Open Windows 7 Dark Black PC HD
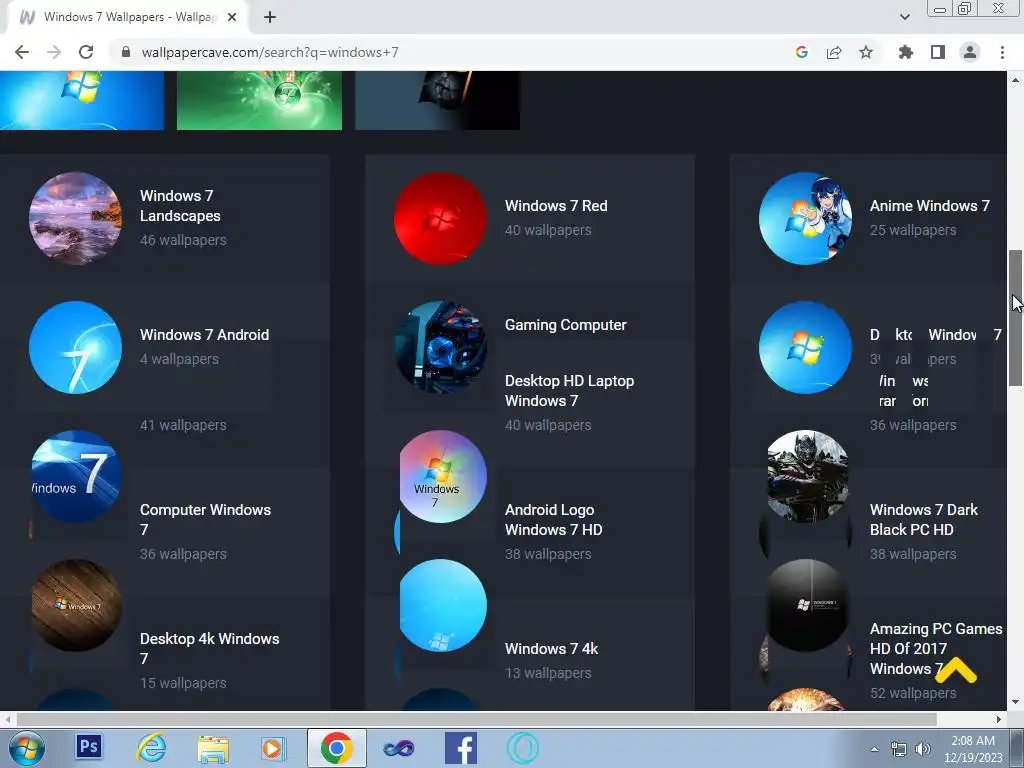This screenshot has height=768, width=1024. (923, 519)
